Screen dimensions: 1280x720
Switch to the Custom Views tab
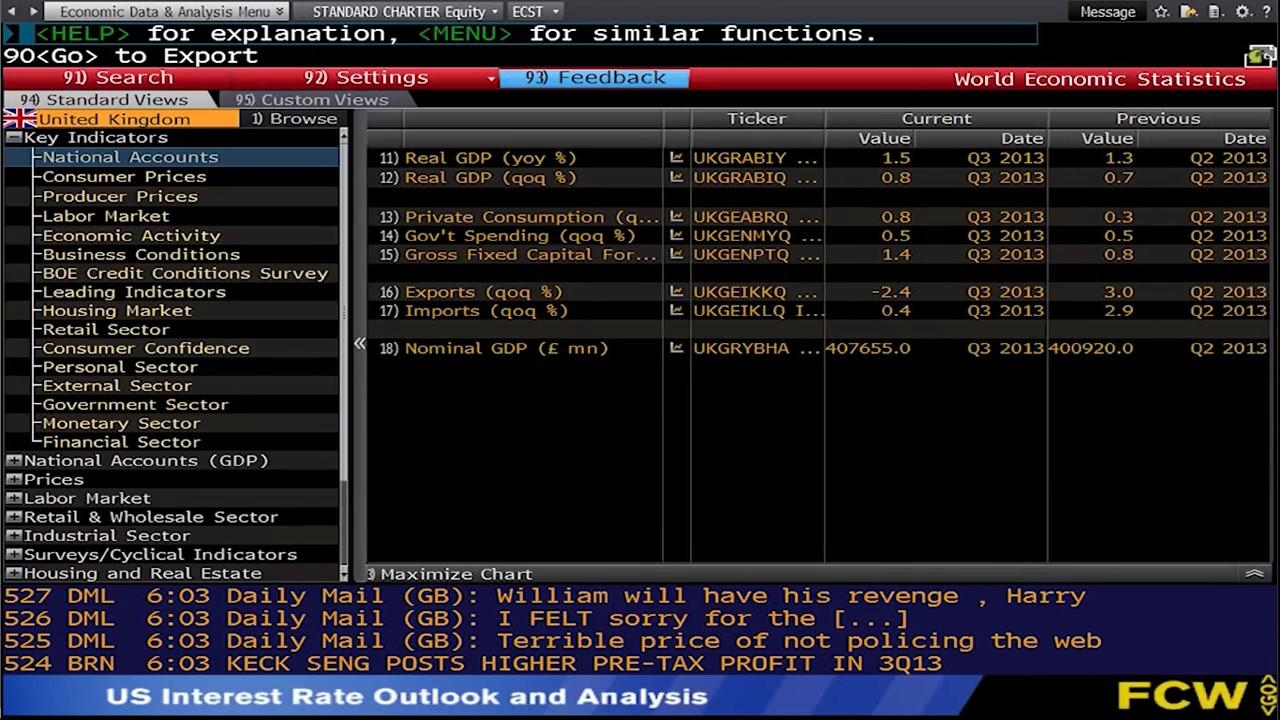click(312, 100)
